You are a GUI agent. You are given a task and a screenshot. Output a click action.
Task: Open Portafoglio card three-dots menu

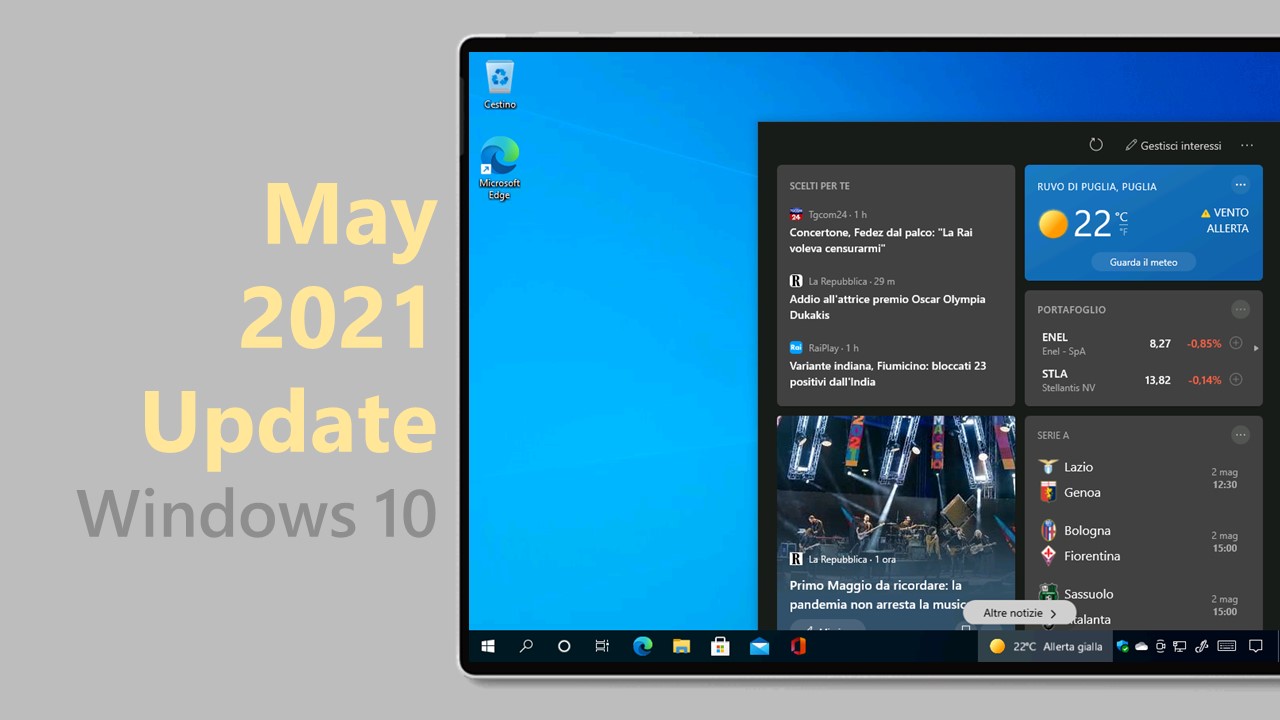pos(1241,309)
